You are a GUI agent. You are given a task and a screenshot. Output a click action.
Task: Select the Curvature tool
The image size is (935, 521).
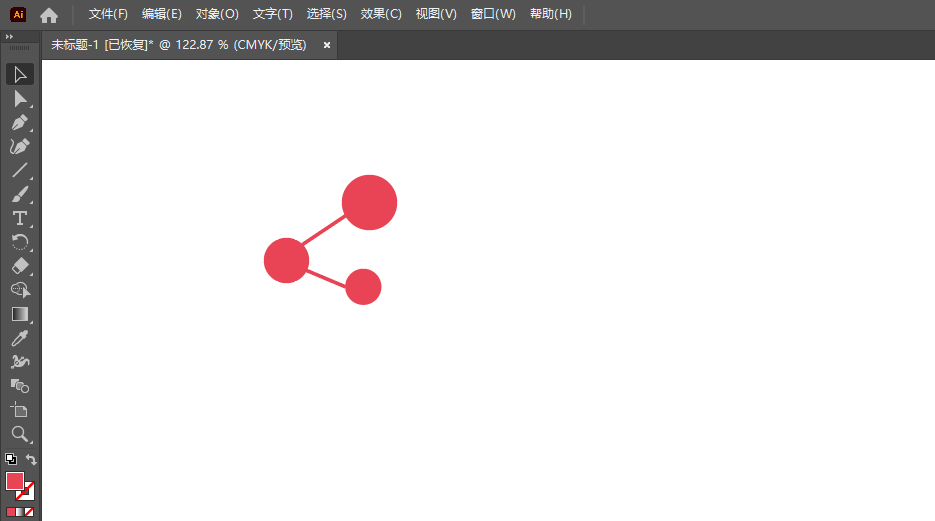click(x=20, y=146)
